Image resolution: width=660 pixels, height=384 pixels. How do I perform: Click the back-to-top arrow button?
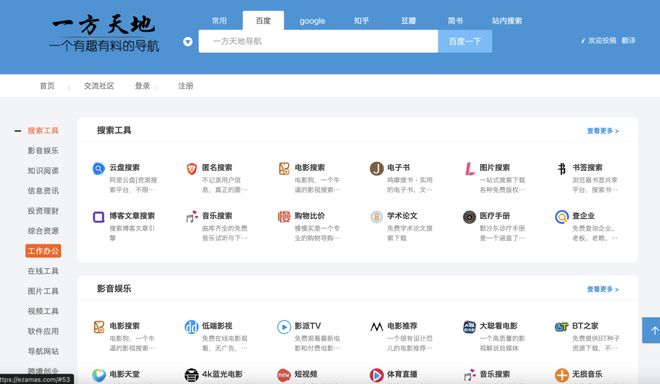tap(652, 331)
